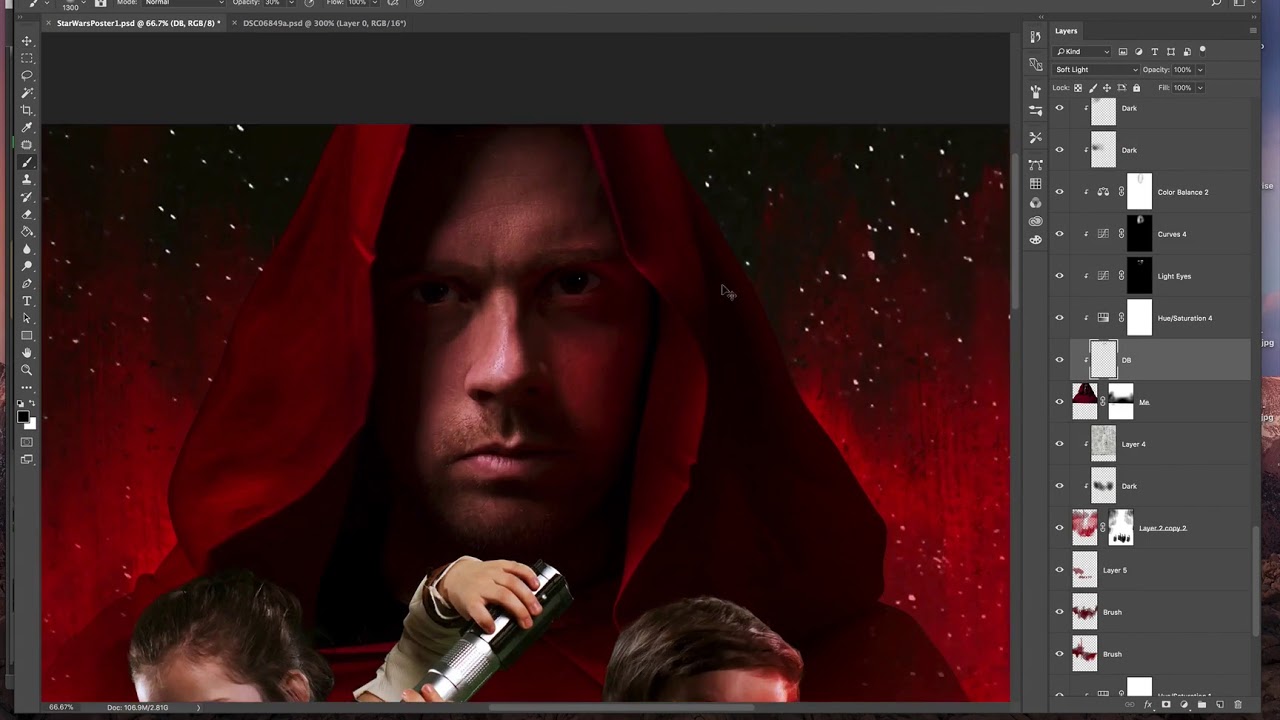Select the Dodge tool
Image resolution: width=1280 pixels, height=720 pixels.
click(27, 266)
